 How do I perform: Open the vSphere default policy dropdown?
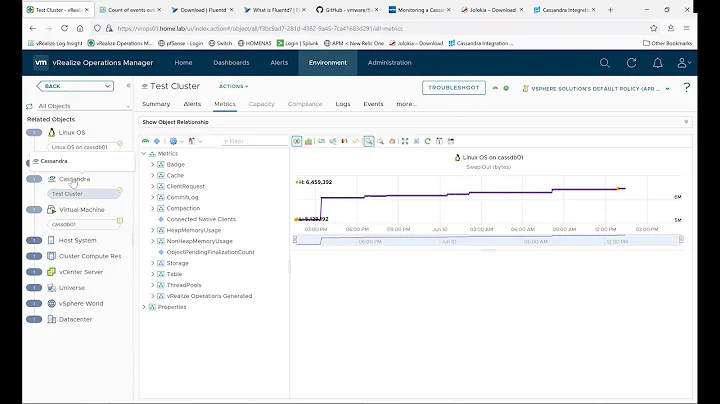pyautogui.click(x=667, y=89)
